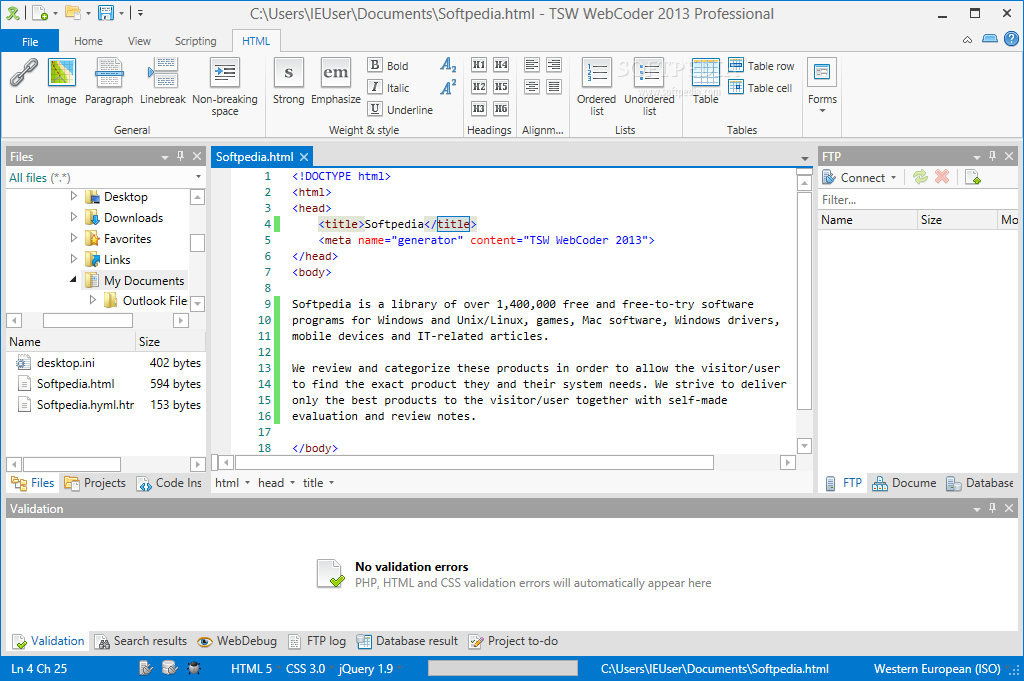Insert a Link from the ribbon
The width and height of the screenshot is (1024, 681).
point(24,81)
